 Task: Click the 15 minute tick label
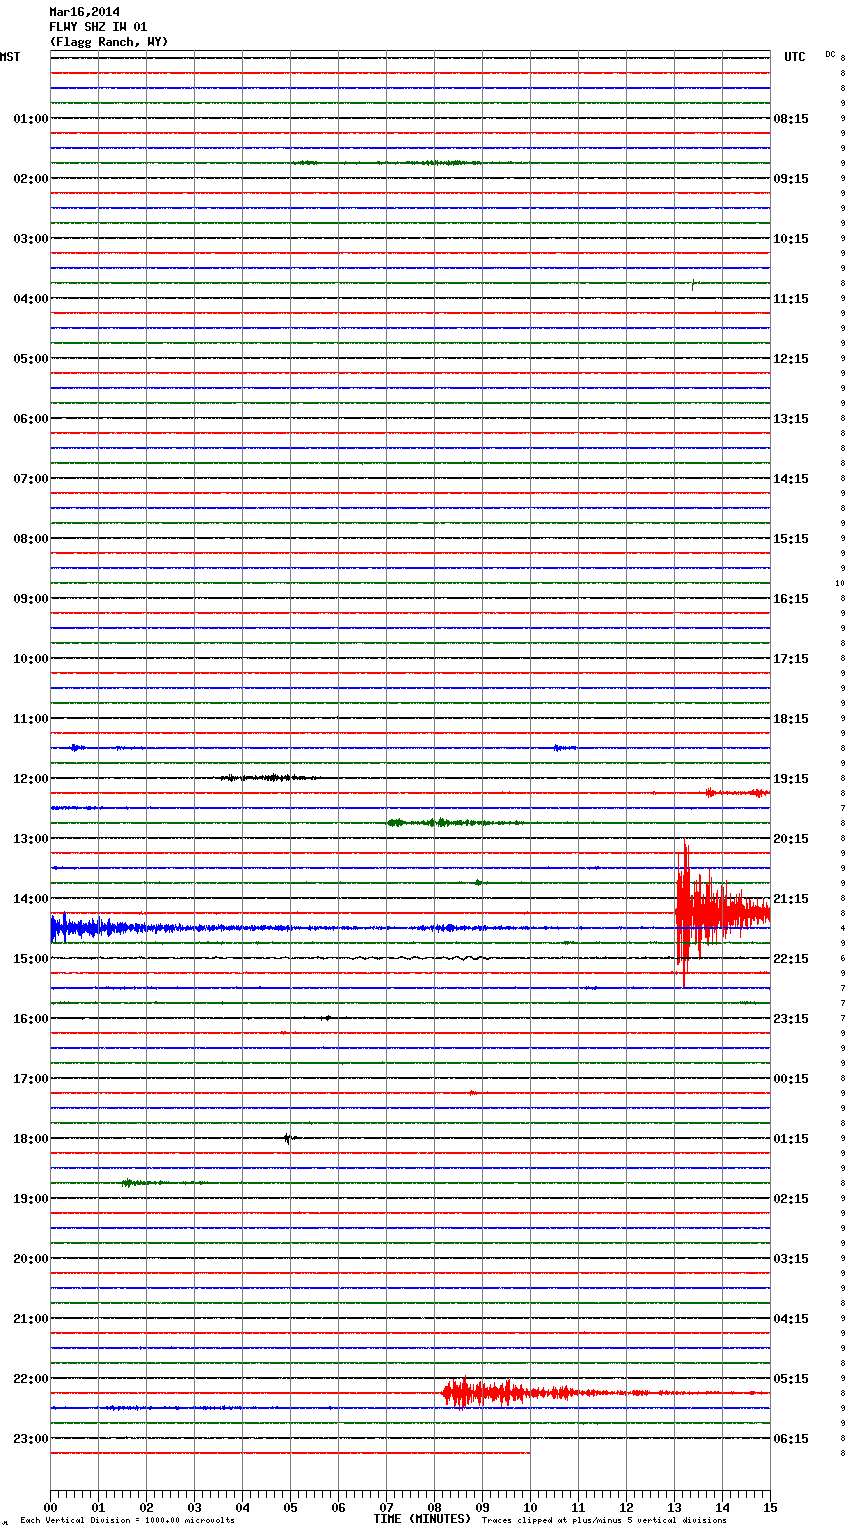point(770,1507)
